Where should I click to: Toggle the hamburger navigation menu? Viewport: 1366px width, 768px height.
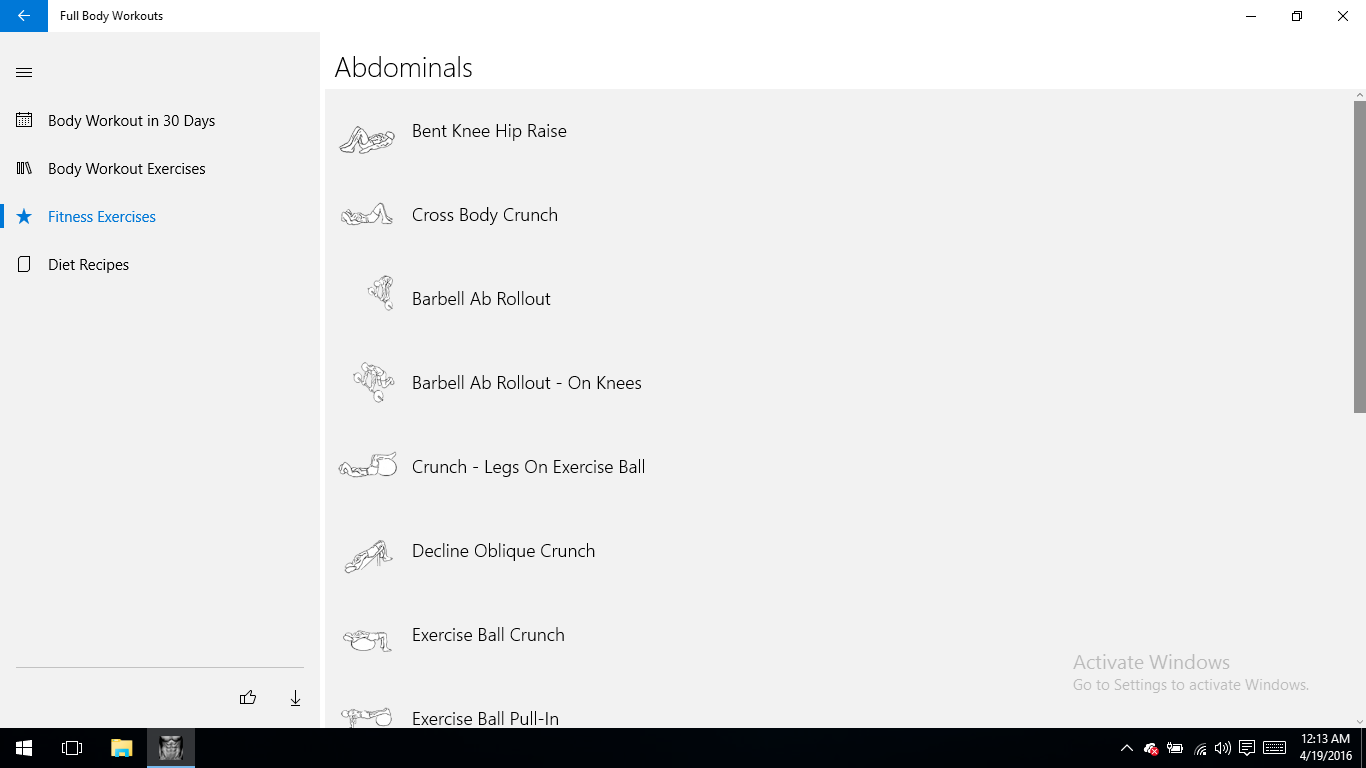(24, 72)
